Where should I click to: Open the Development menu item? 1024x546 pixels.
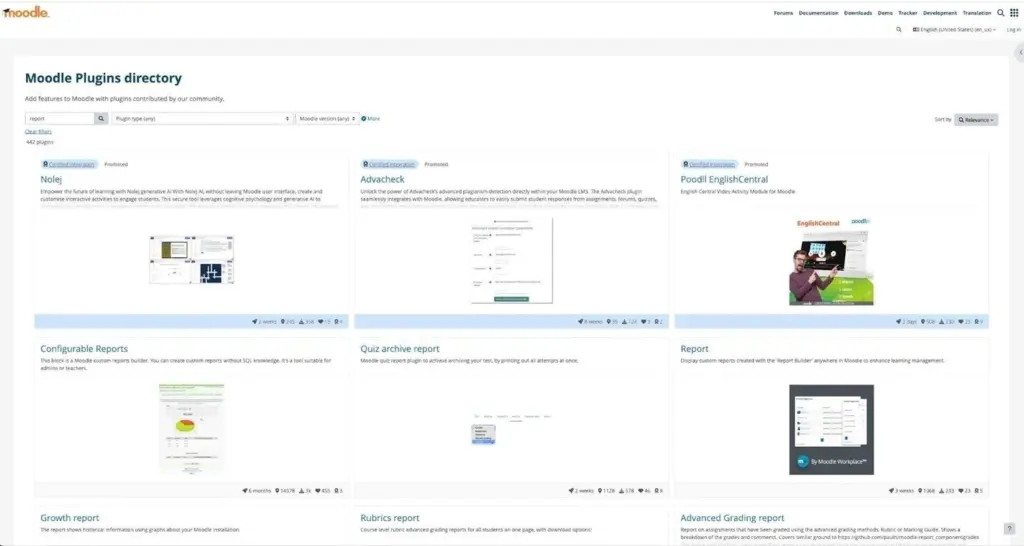[940, 13]
